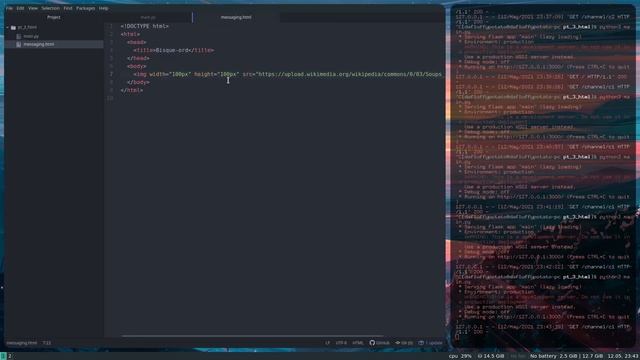Click line number 7 in the gutter
Image resolution: width=640 pixels, height=360 pixels.
coord(111,74)
